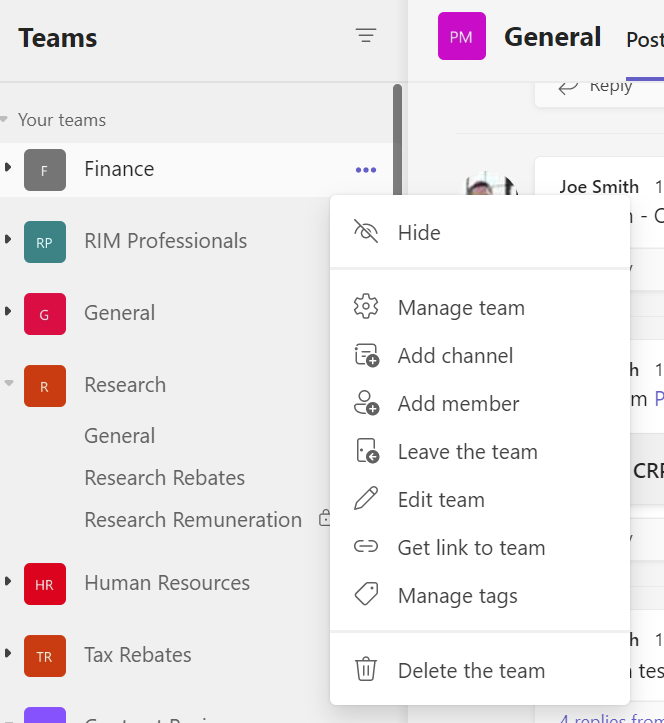Viewport: 664px width, 723px height.
Task: Click the Delete team trash icon
Action: (x=366, y=669)
